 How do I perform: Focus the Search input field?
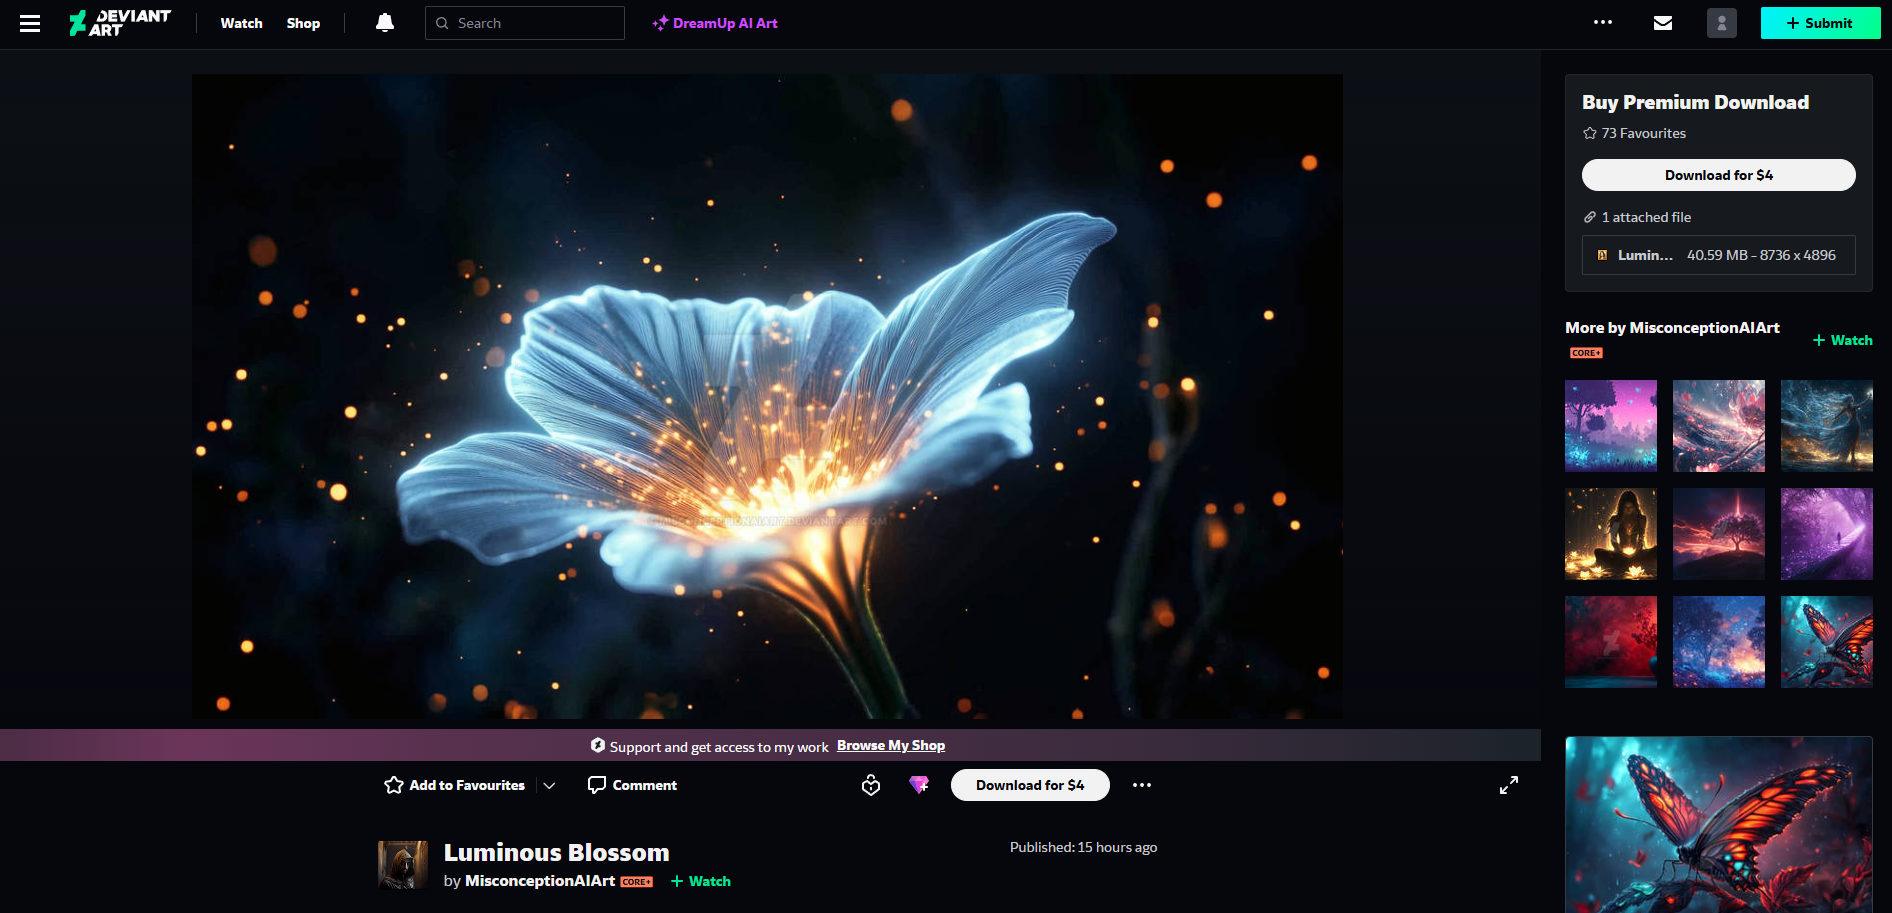pyautogui.click(x=525, y=23)
